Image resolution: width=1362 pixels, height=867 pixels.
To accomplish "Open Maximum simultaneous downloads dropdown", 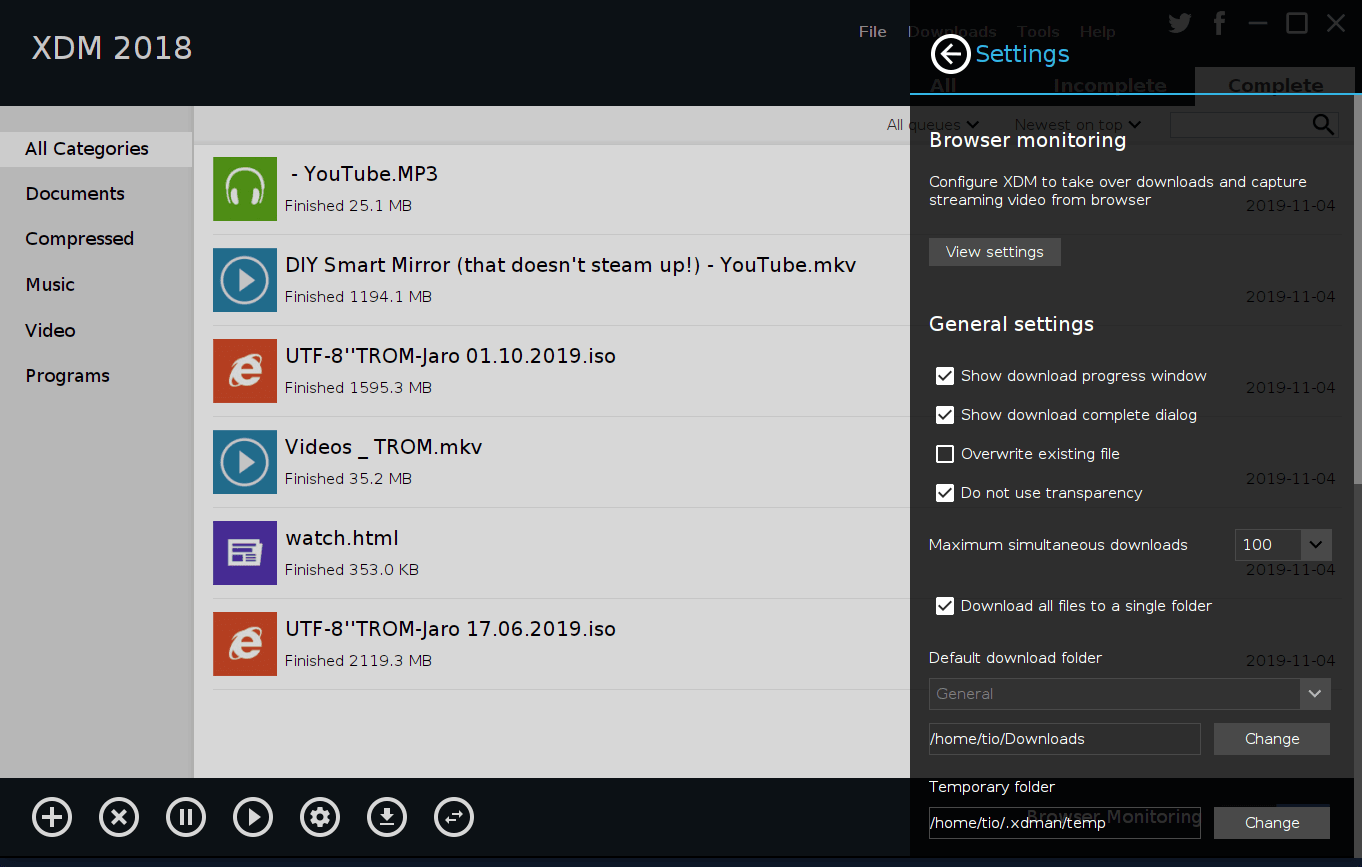I will point(1315,545).
